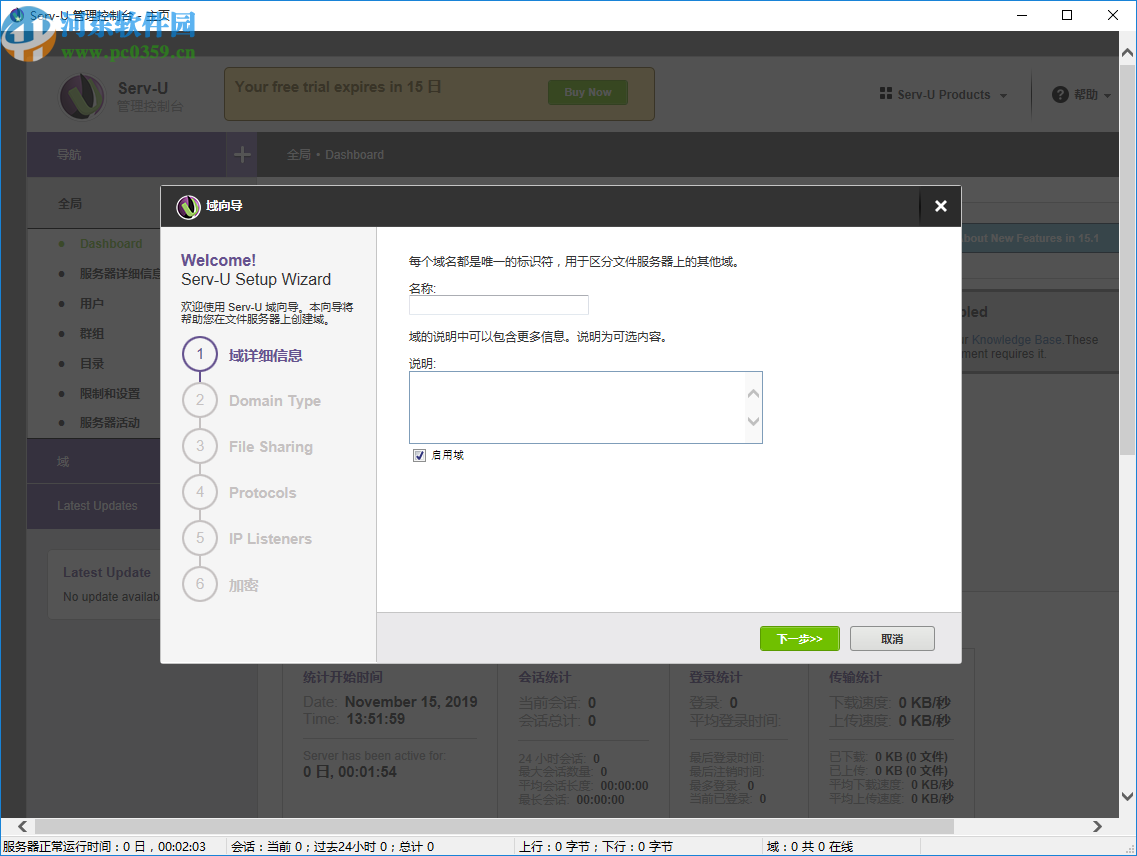Expand the Domain section in sidebar
The image size is (1137, 856).
(94, 461)
